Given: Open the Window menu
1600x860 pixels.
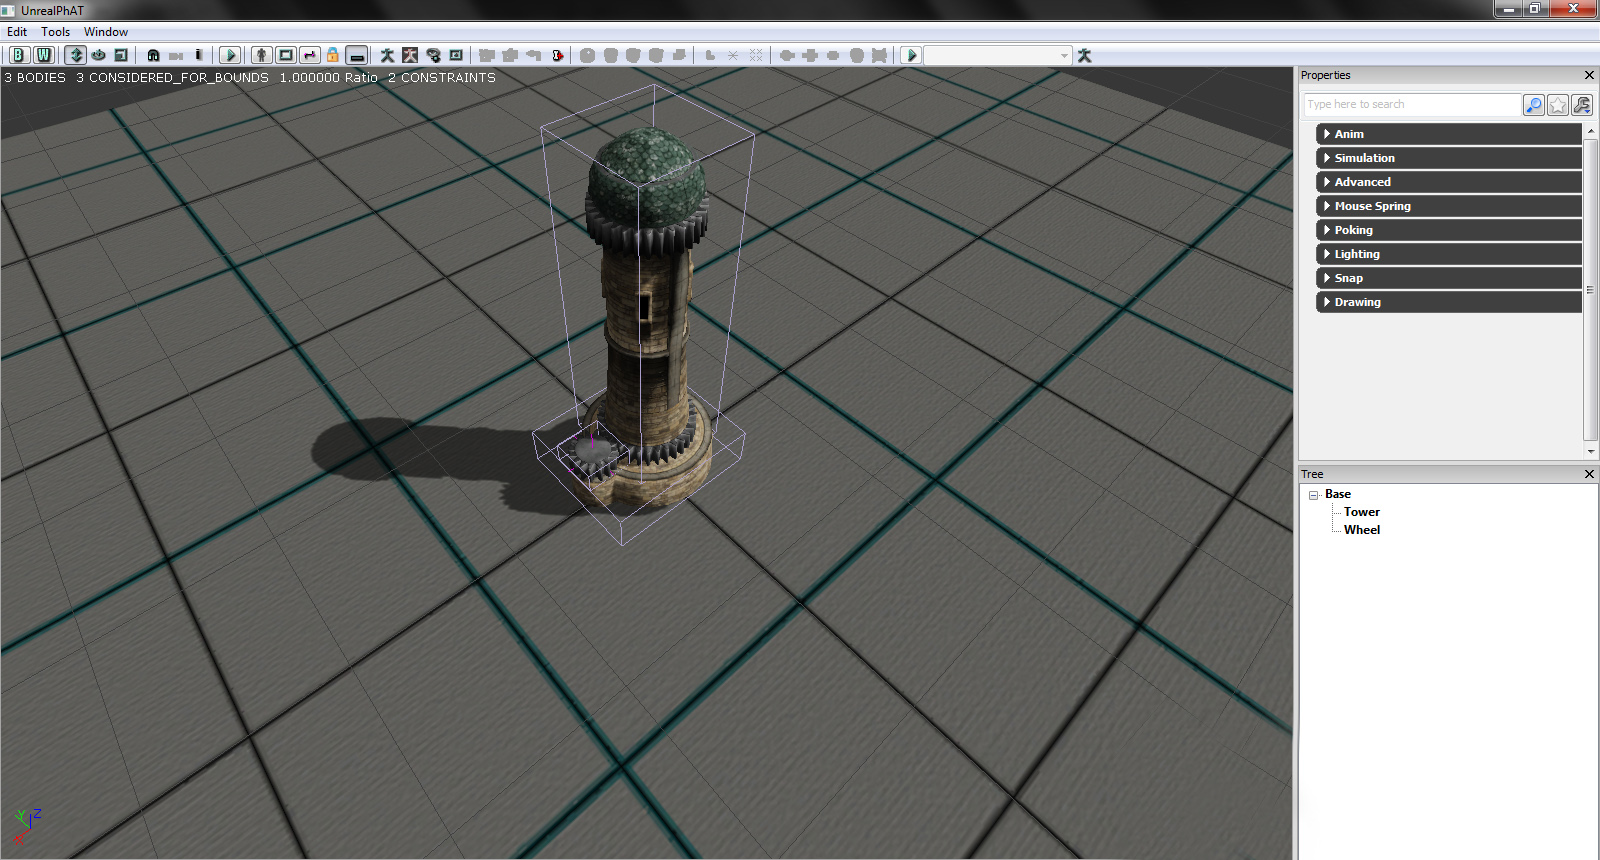Looking at the screenshot, I should (x=106, y=32).
